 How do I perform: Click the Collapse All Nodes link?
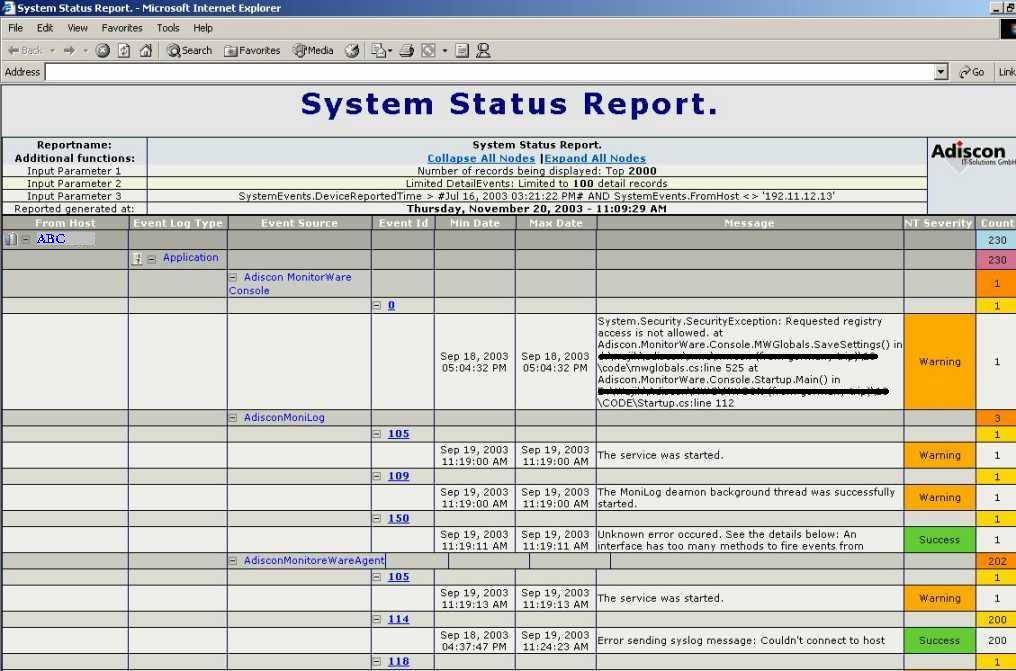[x=481, y=158]
